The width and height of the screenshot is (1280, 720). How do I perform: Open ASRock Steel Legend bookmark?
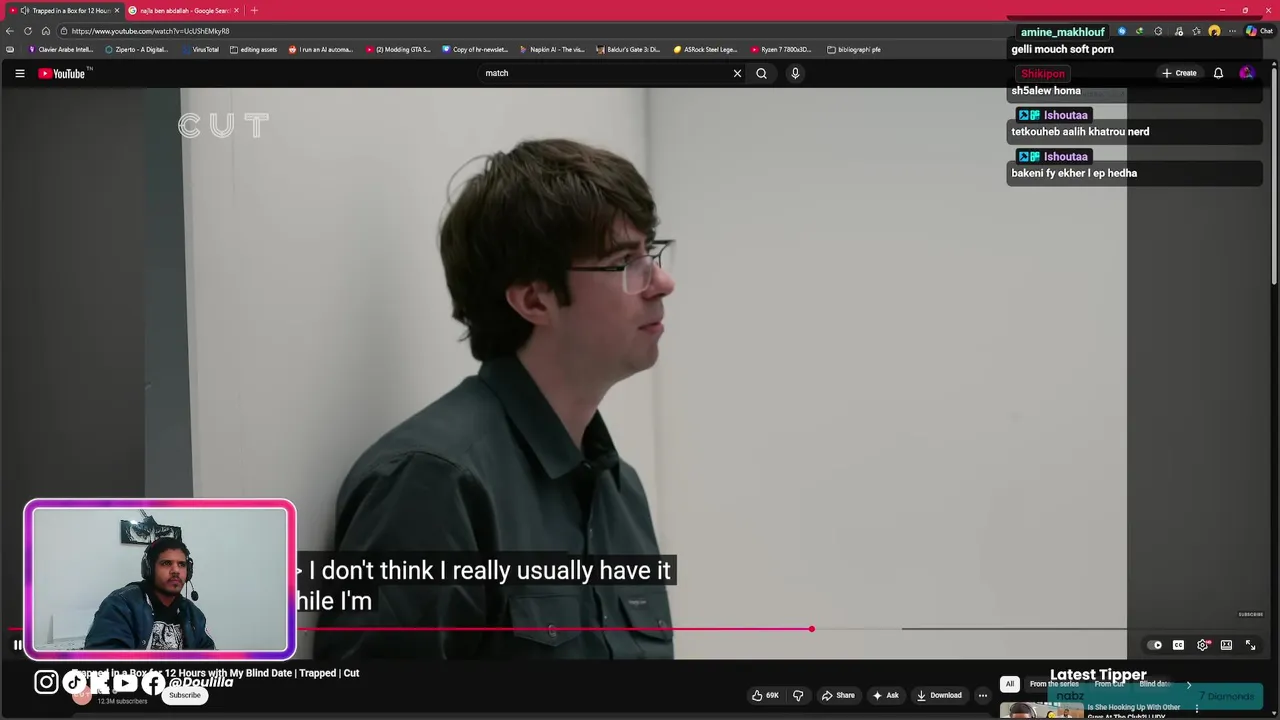(706, 49)
